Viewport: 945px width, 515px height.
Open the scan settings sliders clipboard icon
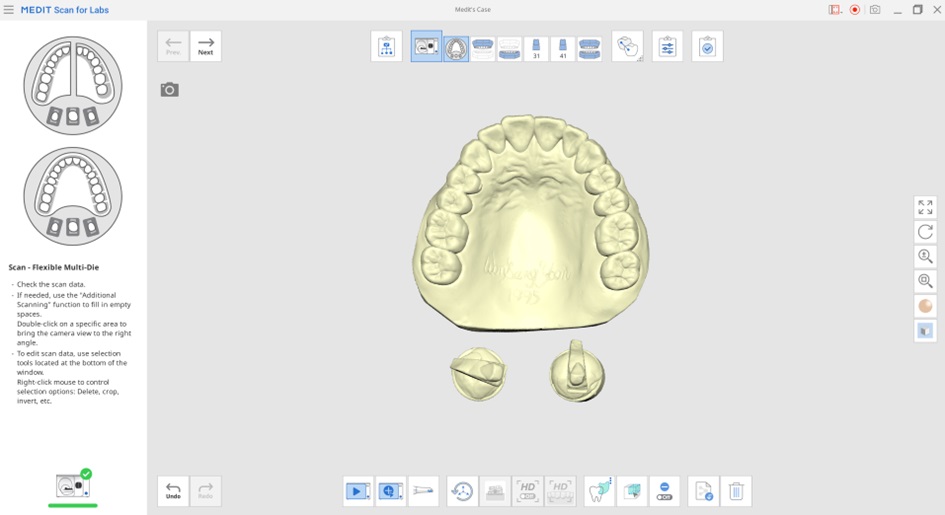pos(667,46)
